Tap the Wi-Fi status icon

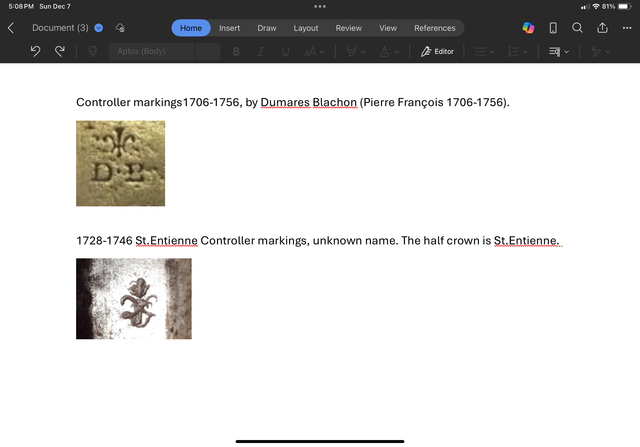coord(596,6)
